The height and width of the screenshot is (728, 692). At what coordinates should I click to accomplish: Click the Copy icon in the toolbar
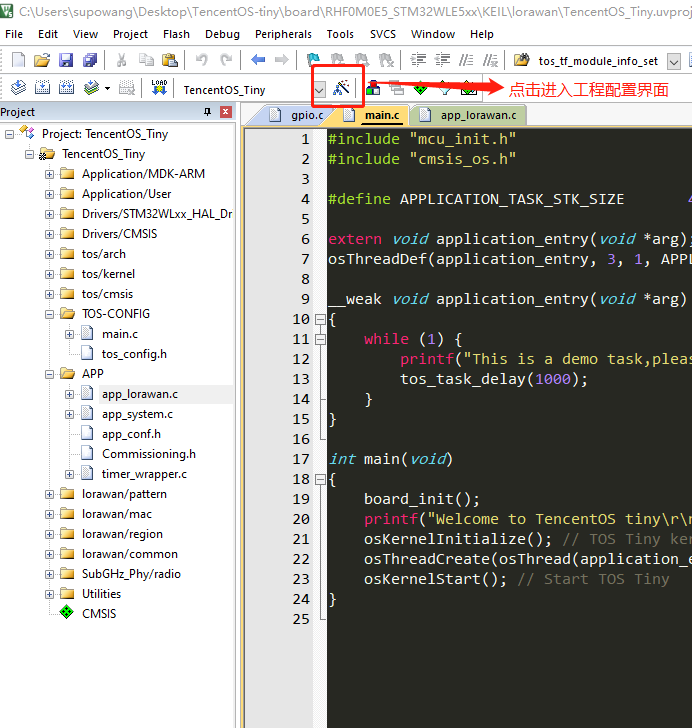click(x=146, y=60)
